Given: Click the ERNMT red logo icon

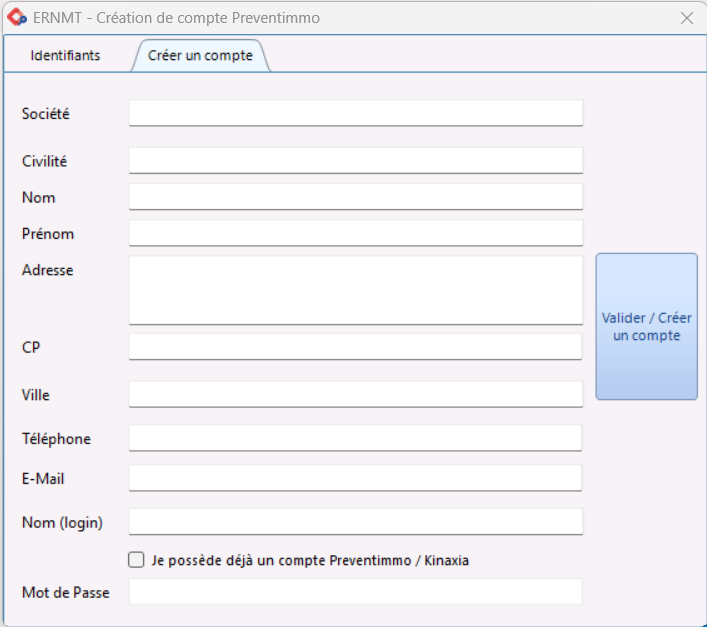Looking at the screenshot, I should pos(17,18).
